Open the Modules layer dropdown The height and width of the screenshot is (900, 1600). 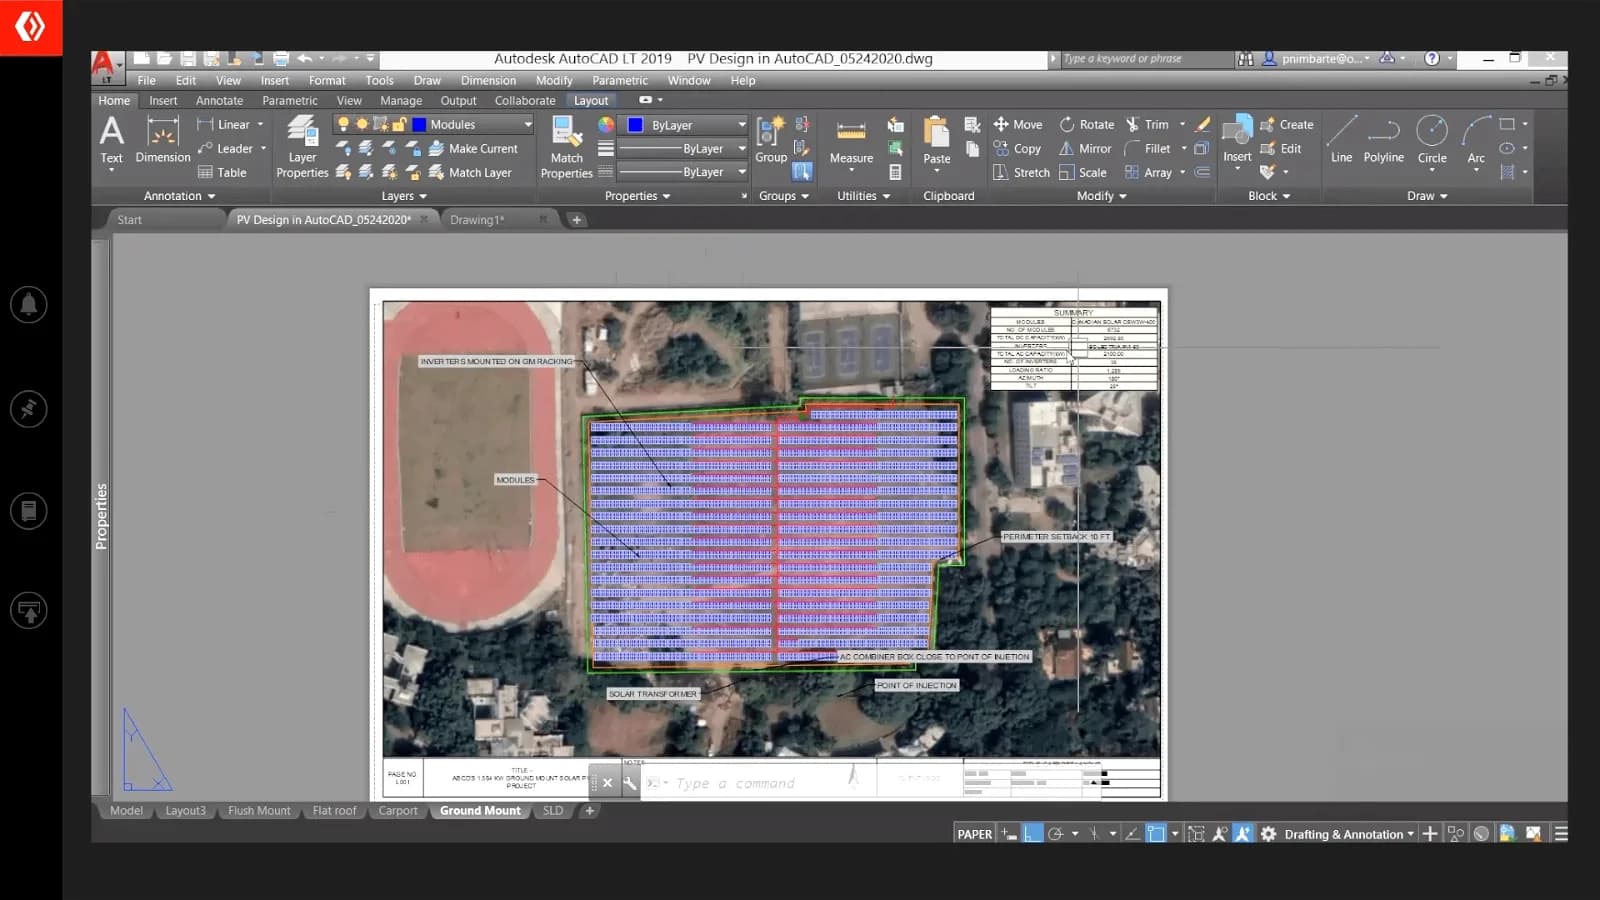tap(528, 125)
